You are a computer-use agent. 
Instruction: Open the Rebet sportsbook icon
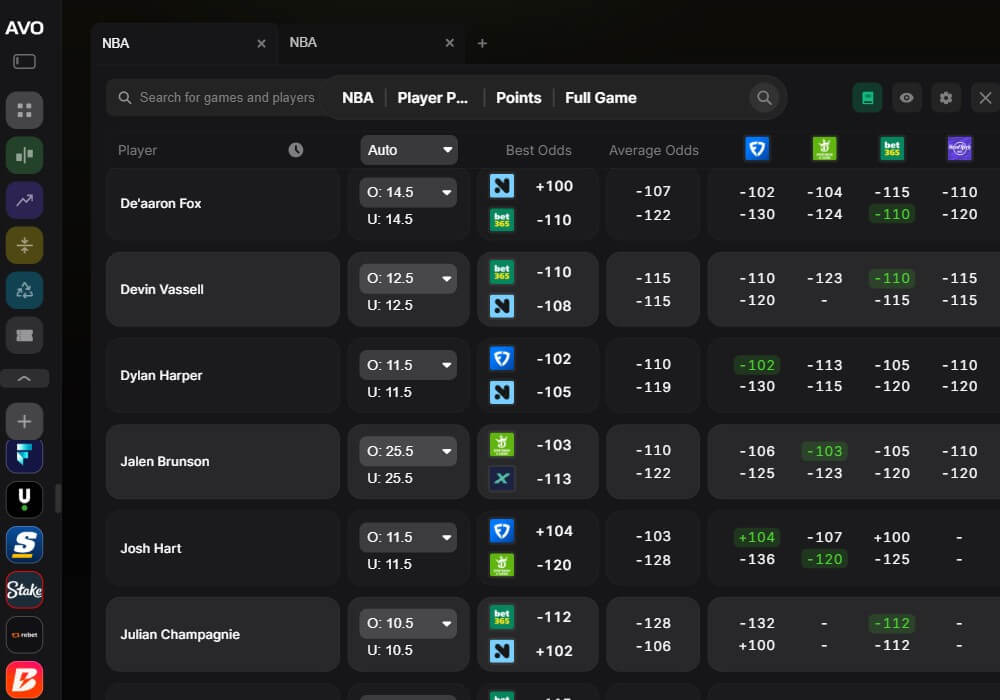(x=24, y=634)
